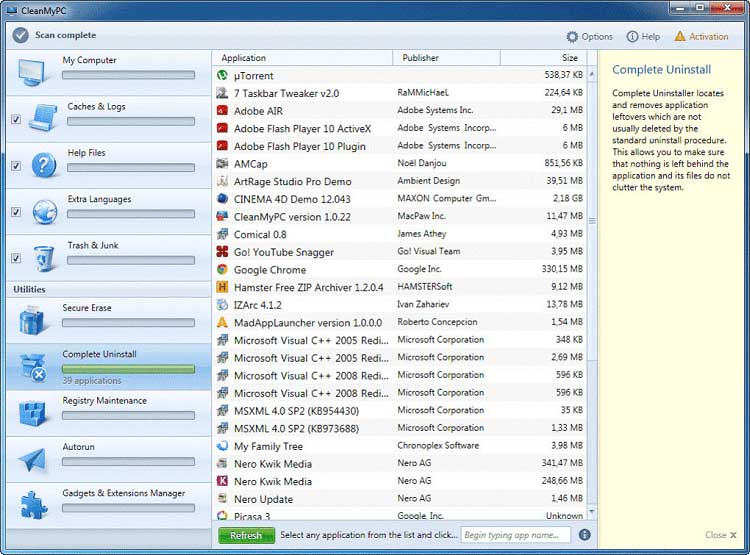Screen dimensions: 750x555
Task: Uncheck the Extra Languages checkbox
Action: (16, 212)
